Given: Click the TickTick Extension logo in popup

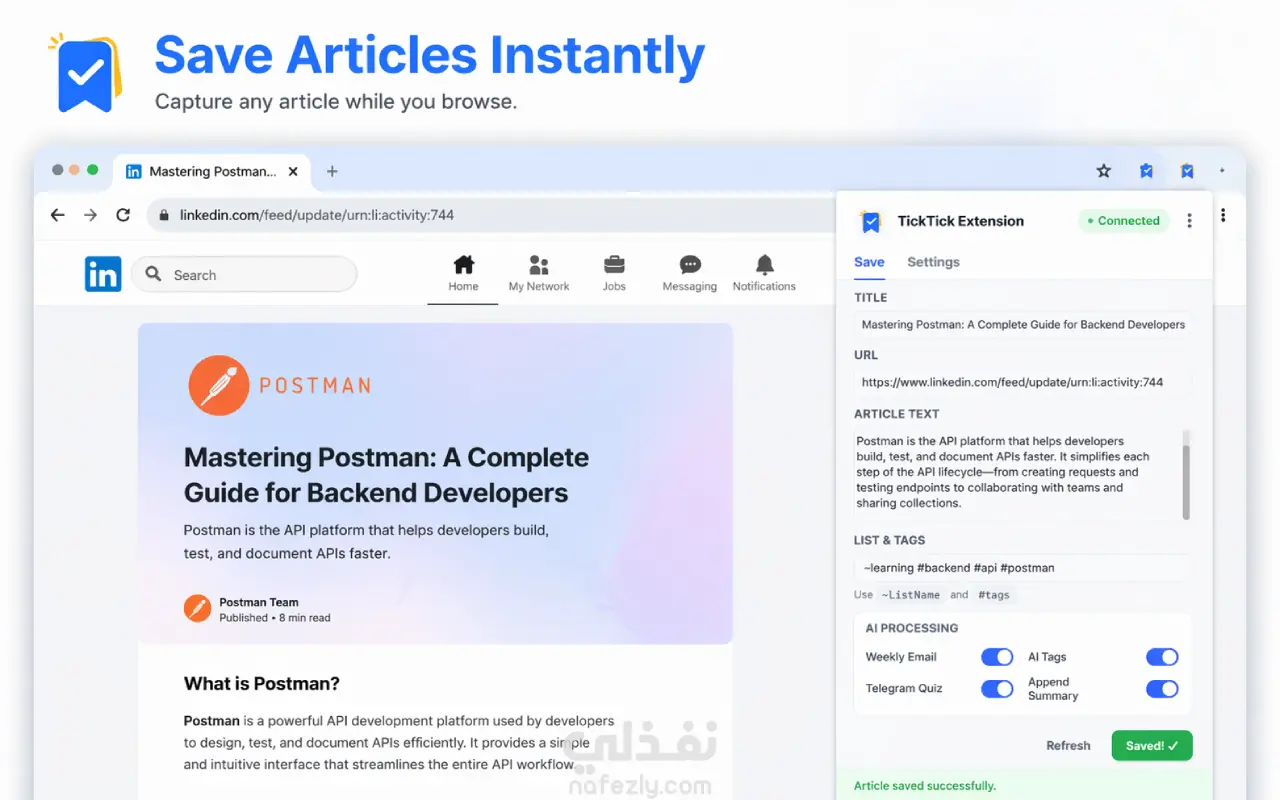Looking at the screenshot, I should click(871, 221).
